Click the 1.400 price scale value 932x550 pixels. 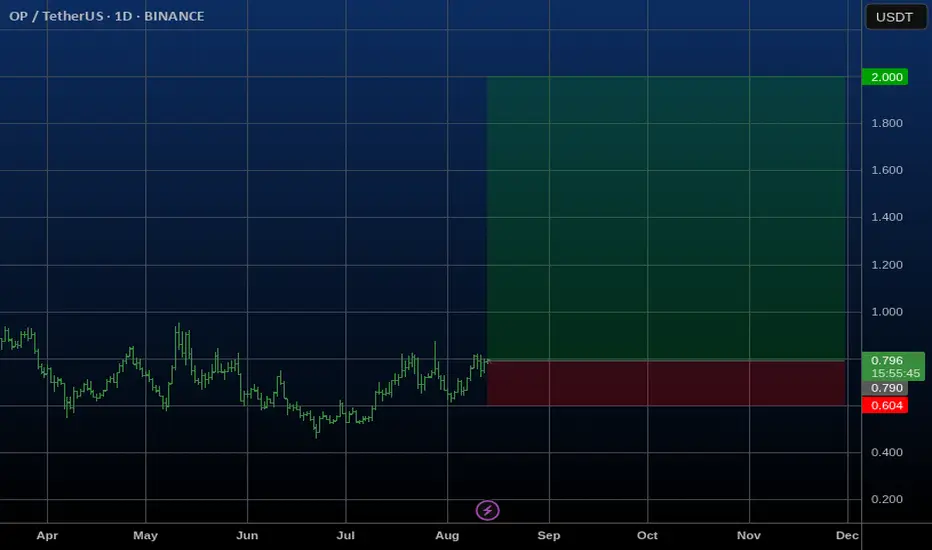click(x=887, y=217)
